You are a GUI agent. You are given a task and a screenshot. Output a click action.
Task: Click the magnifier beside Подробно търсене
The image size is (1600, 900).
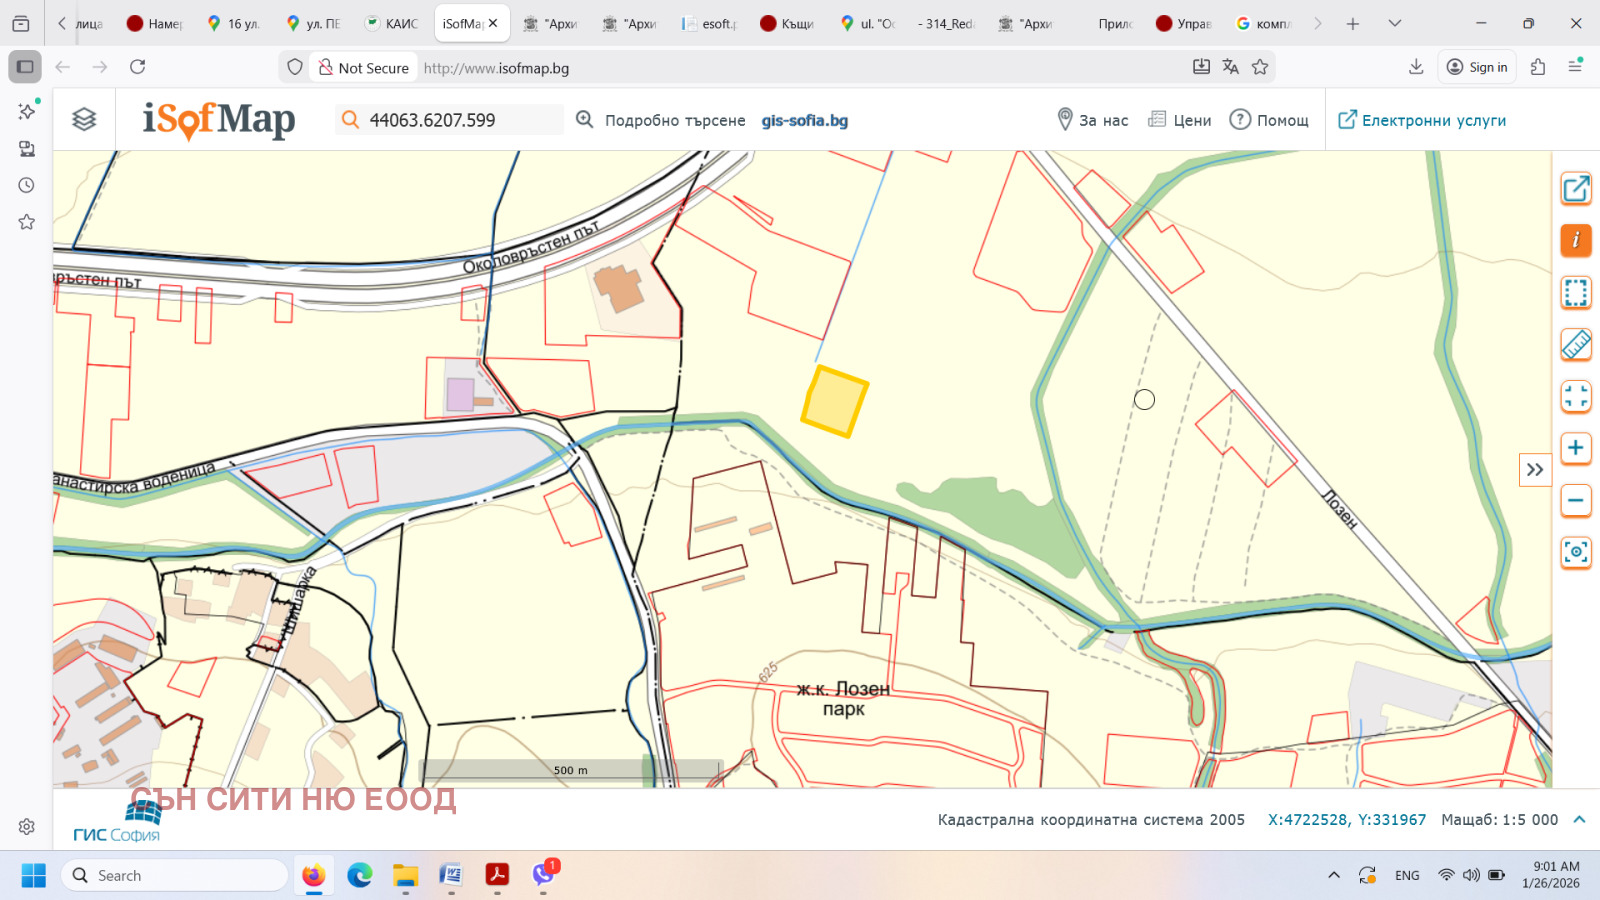(x=584, y=119)
